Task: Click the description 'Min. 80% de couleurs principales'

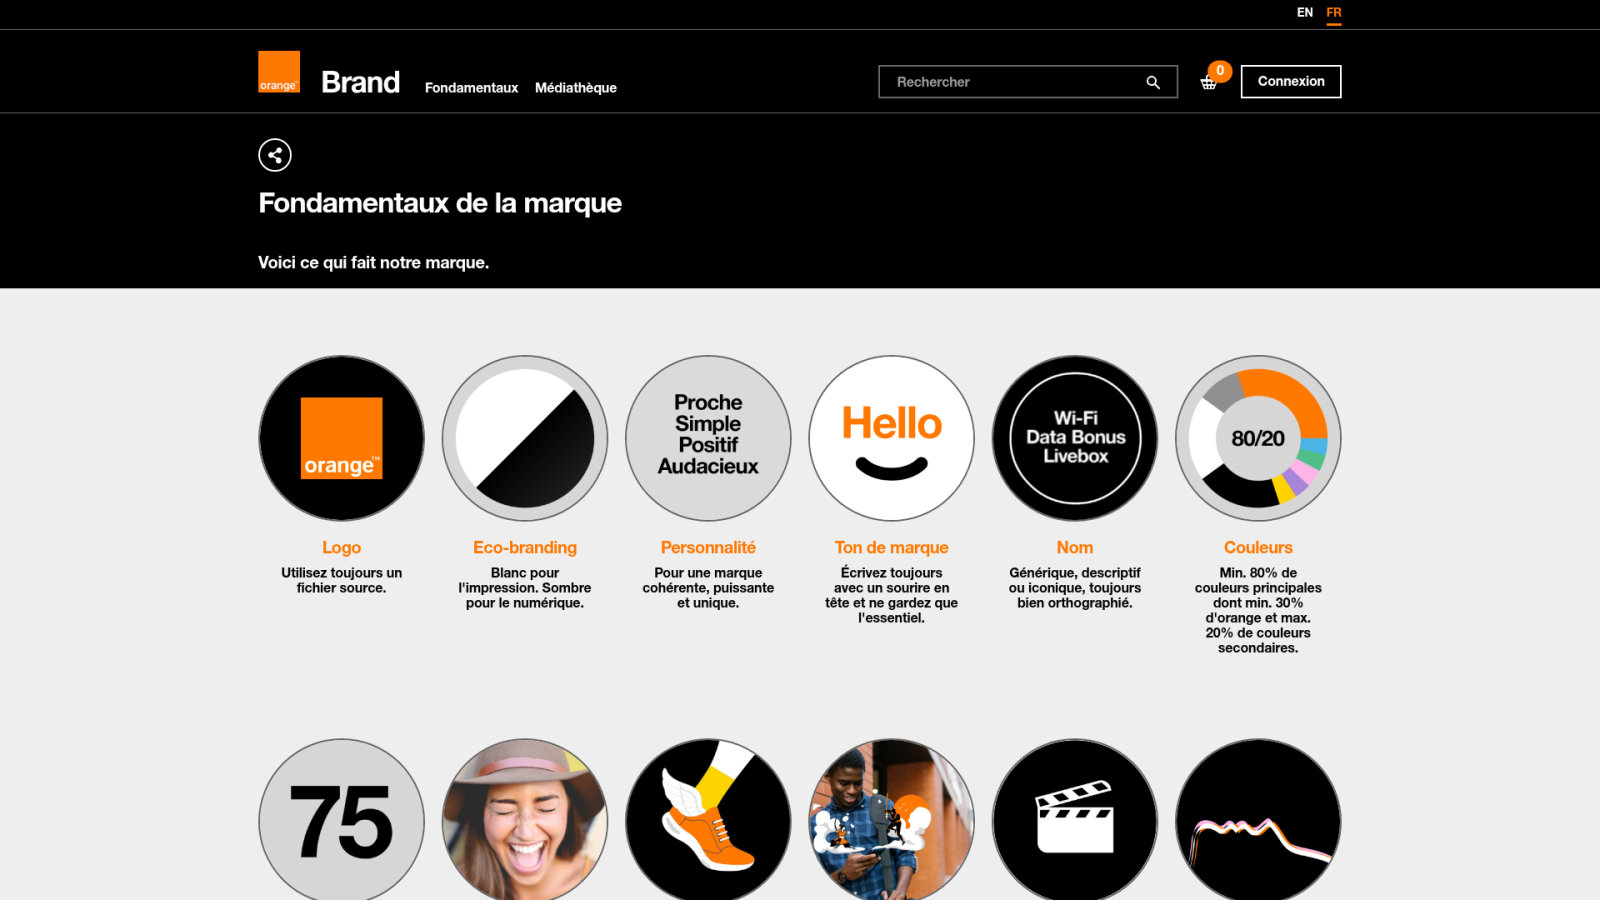Action: pyautogui.click(x=1258, y=610)
